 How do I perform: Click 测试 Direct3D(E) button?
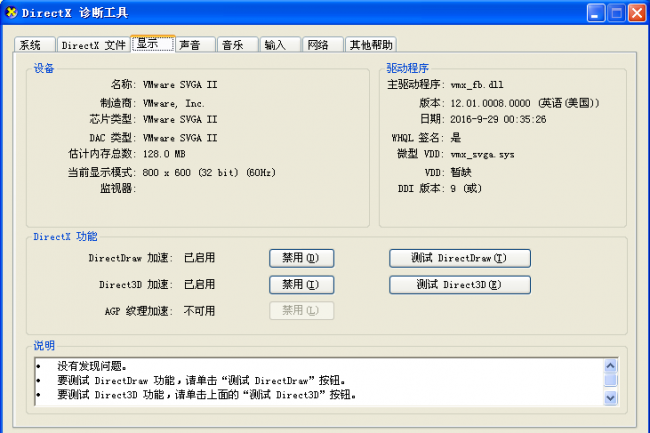(x=460, y=285)
